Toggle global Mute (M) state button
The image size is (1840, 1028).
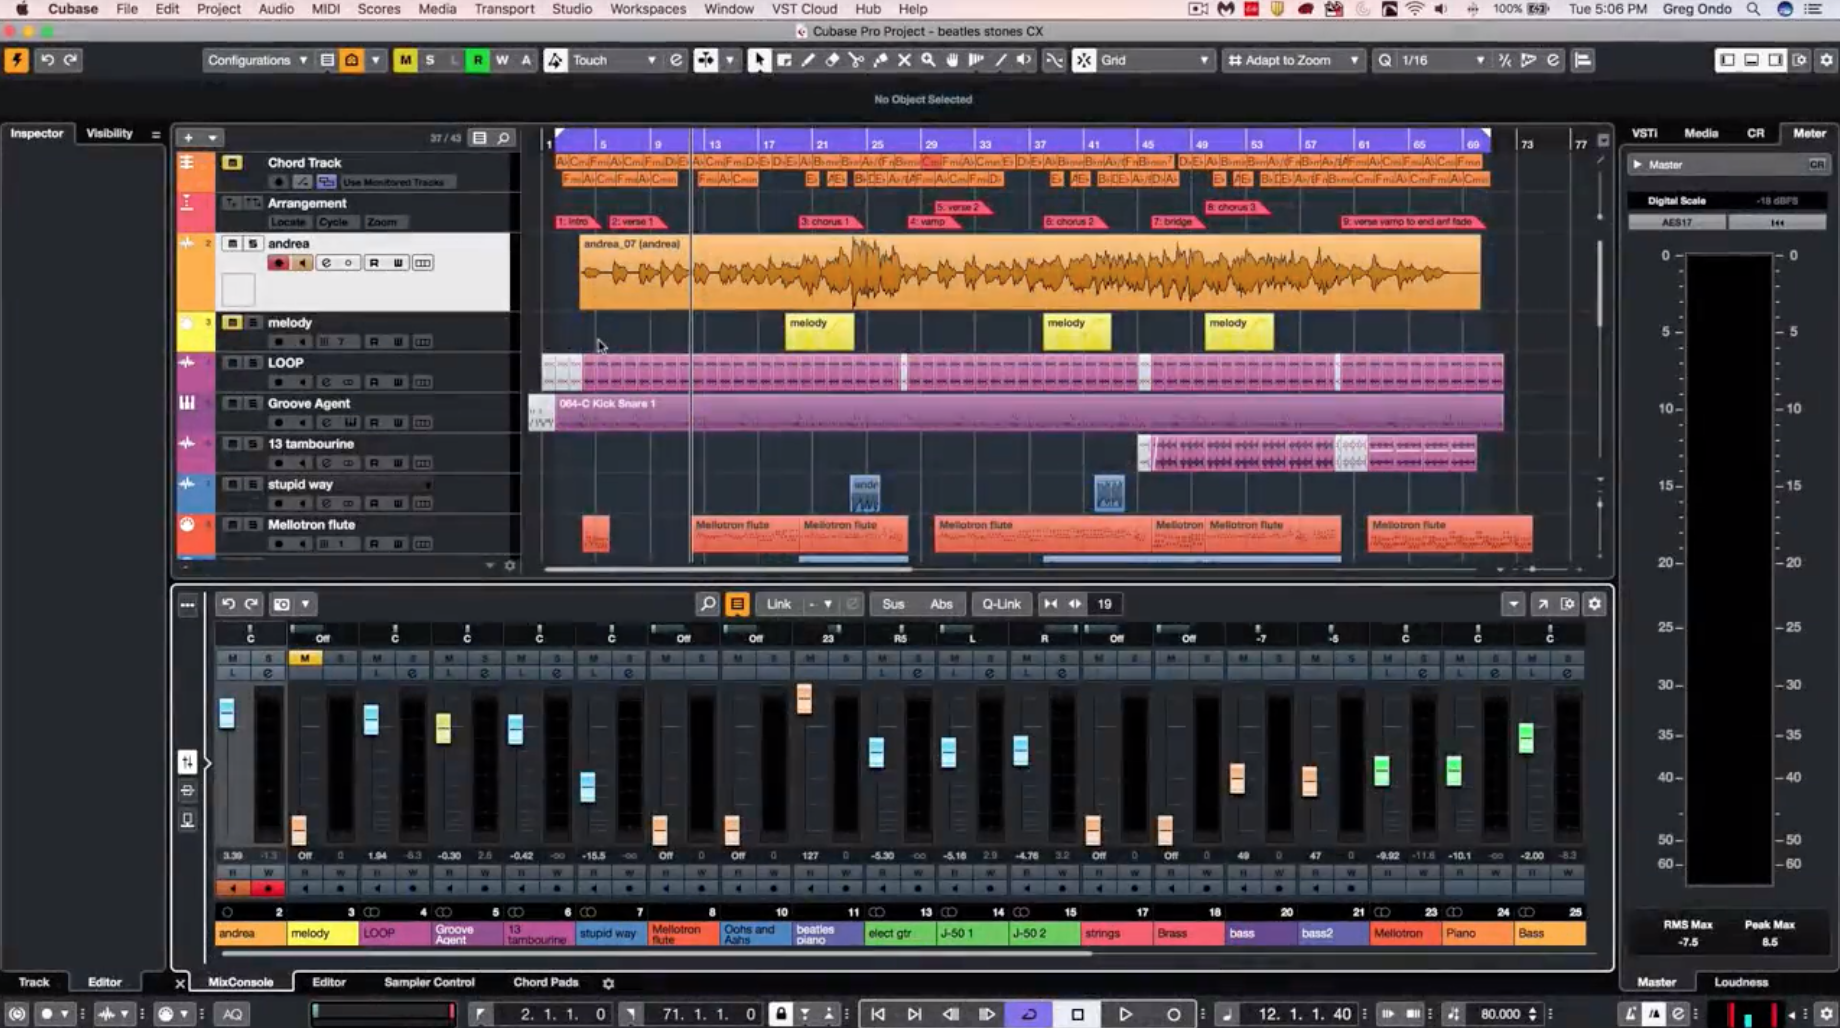pyautogui.click(x=405, y=60)
